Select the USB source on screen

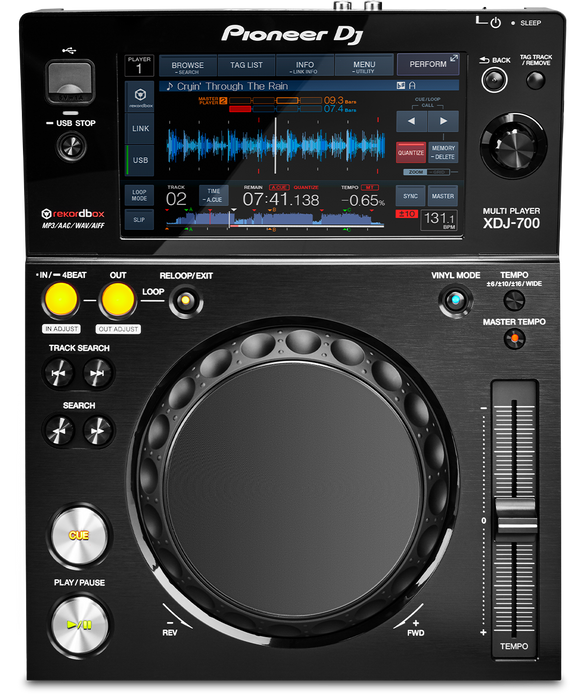(x=140, y=160)
